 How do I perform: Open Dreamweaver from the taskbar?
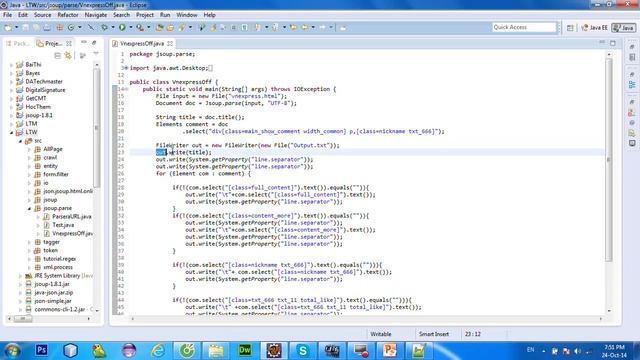click(x=245, y=350)
